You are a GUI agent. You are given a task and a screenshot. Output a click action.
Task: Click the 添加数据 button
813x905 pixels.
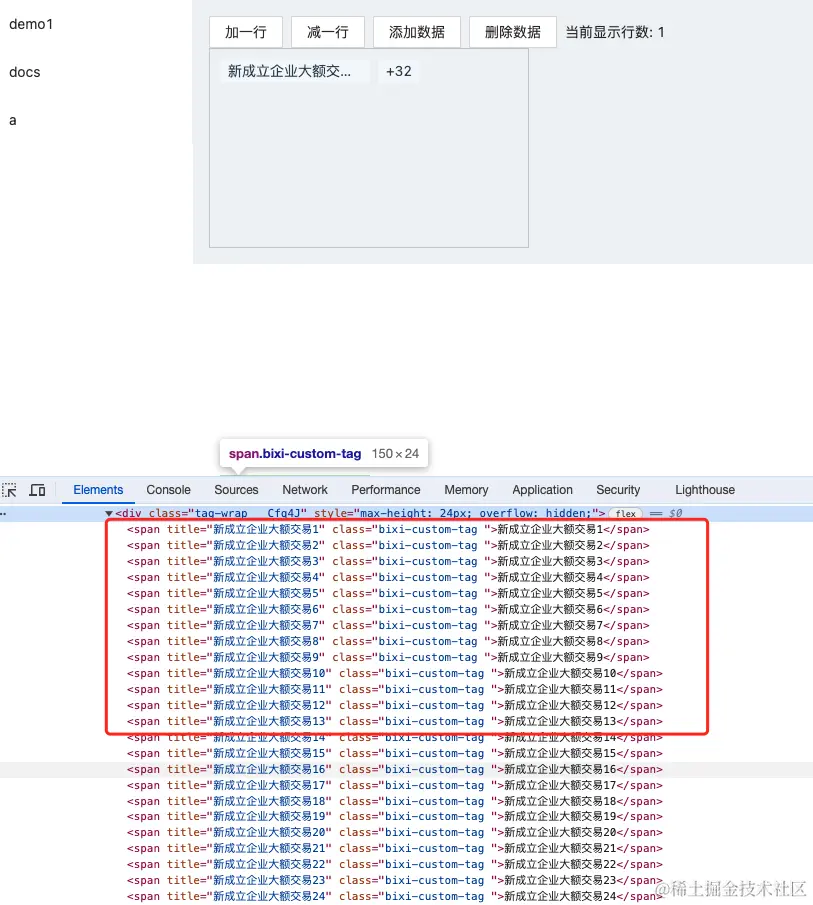pos(417,32)
